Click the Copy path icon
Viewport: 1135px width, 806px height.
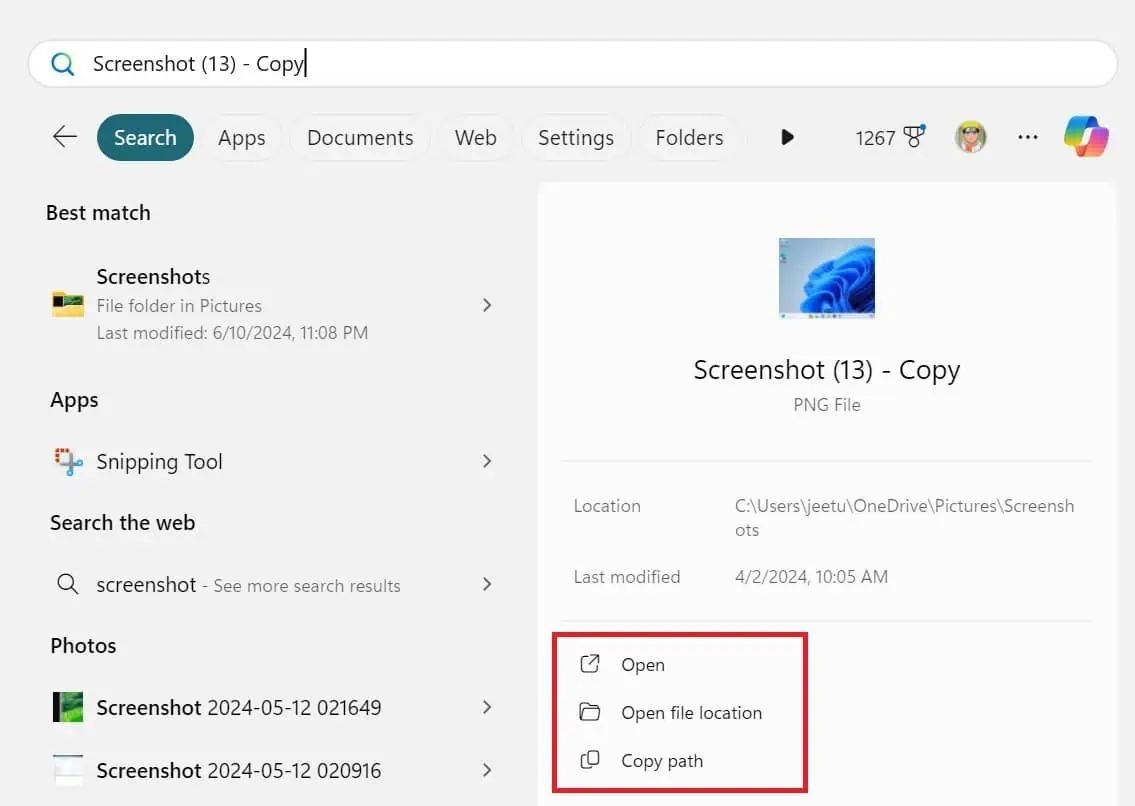(x=590, y=760)
